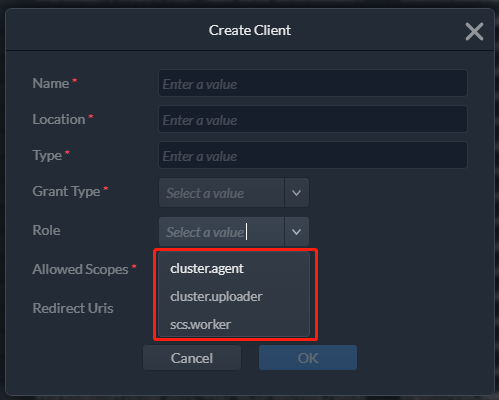Click the Location field label

[x=59, y=119]
